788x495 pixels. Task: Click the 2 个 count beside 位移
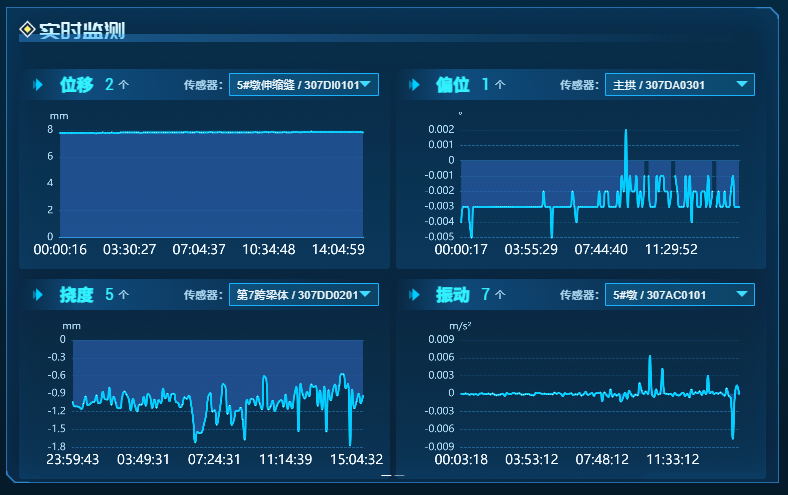coord(117,85)
